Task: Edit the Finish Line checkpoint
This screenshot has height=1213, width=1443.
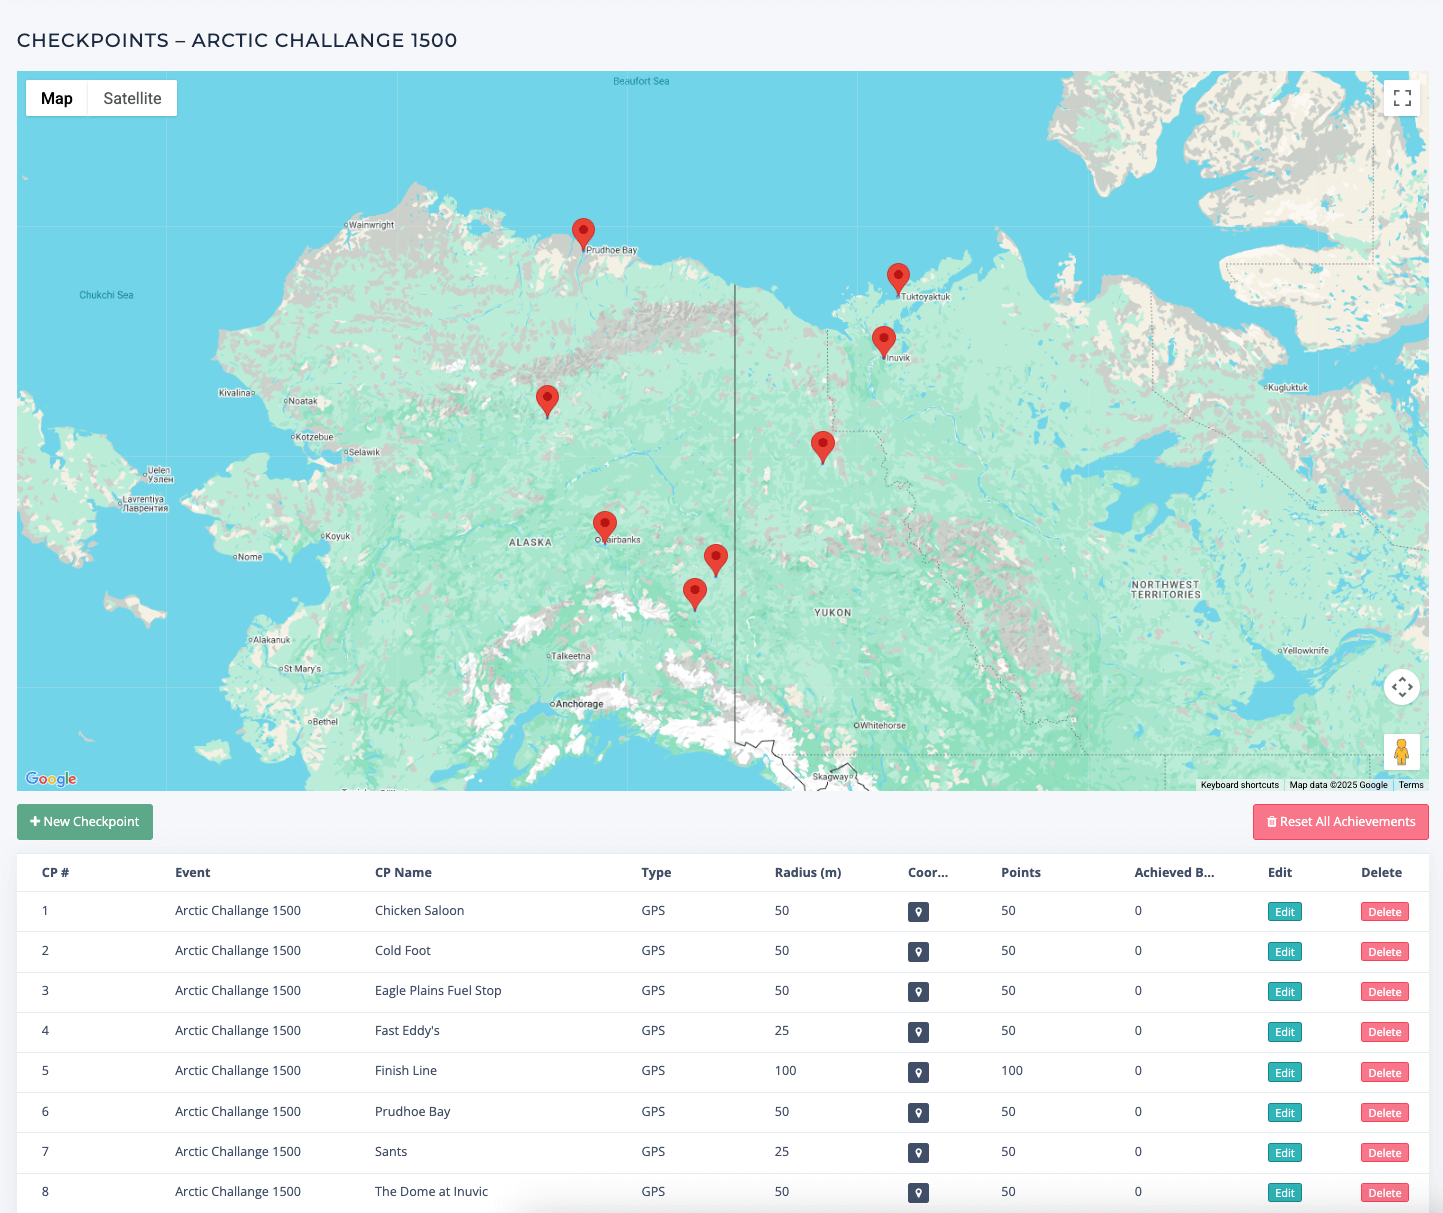Action: tap(1285, 1073)
